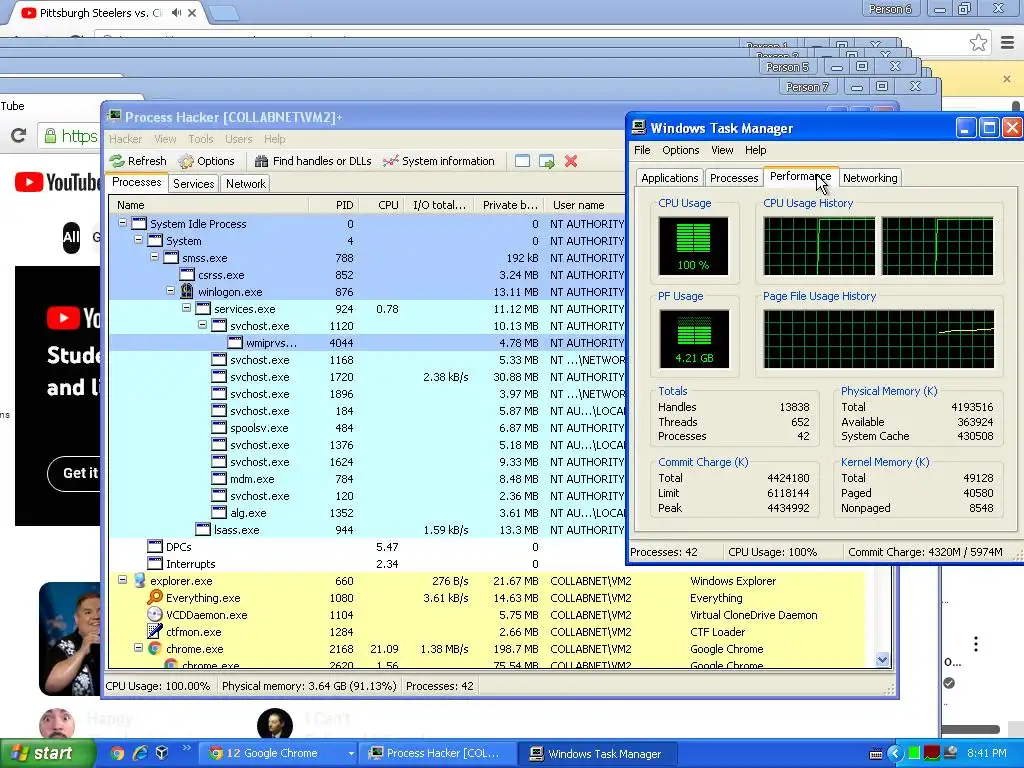Select the spoolsv.exe process row
Viewport: 1024px width, 768px height.
367,428
